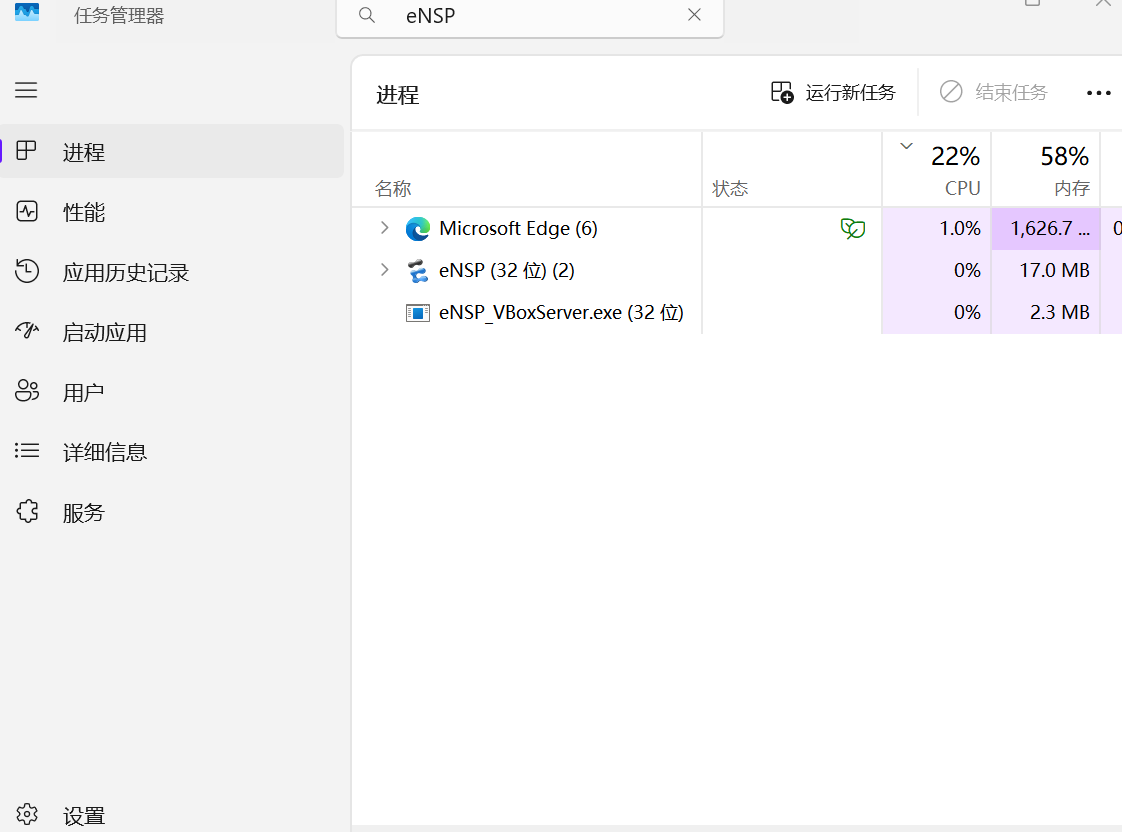Go to 启动应用 page

(172, 332)
